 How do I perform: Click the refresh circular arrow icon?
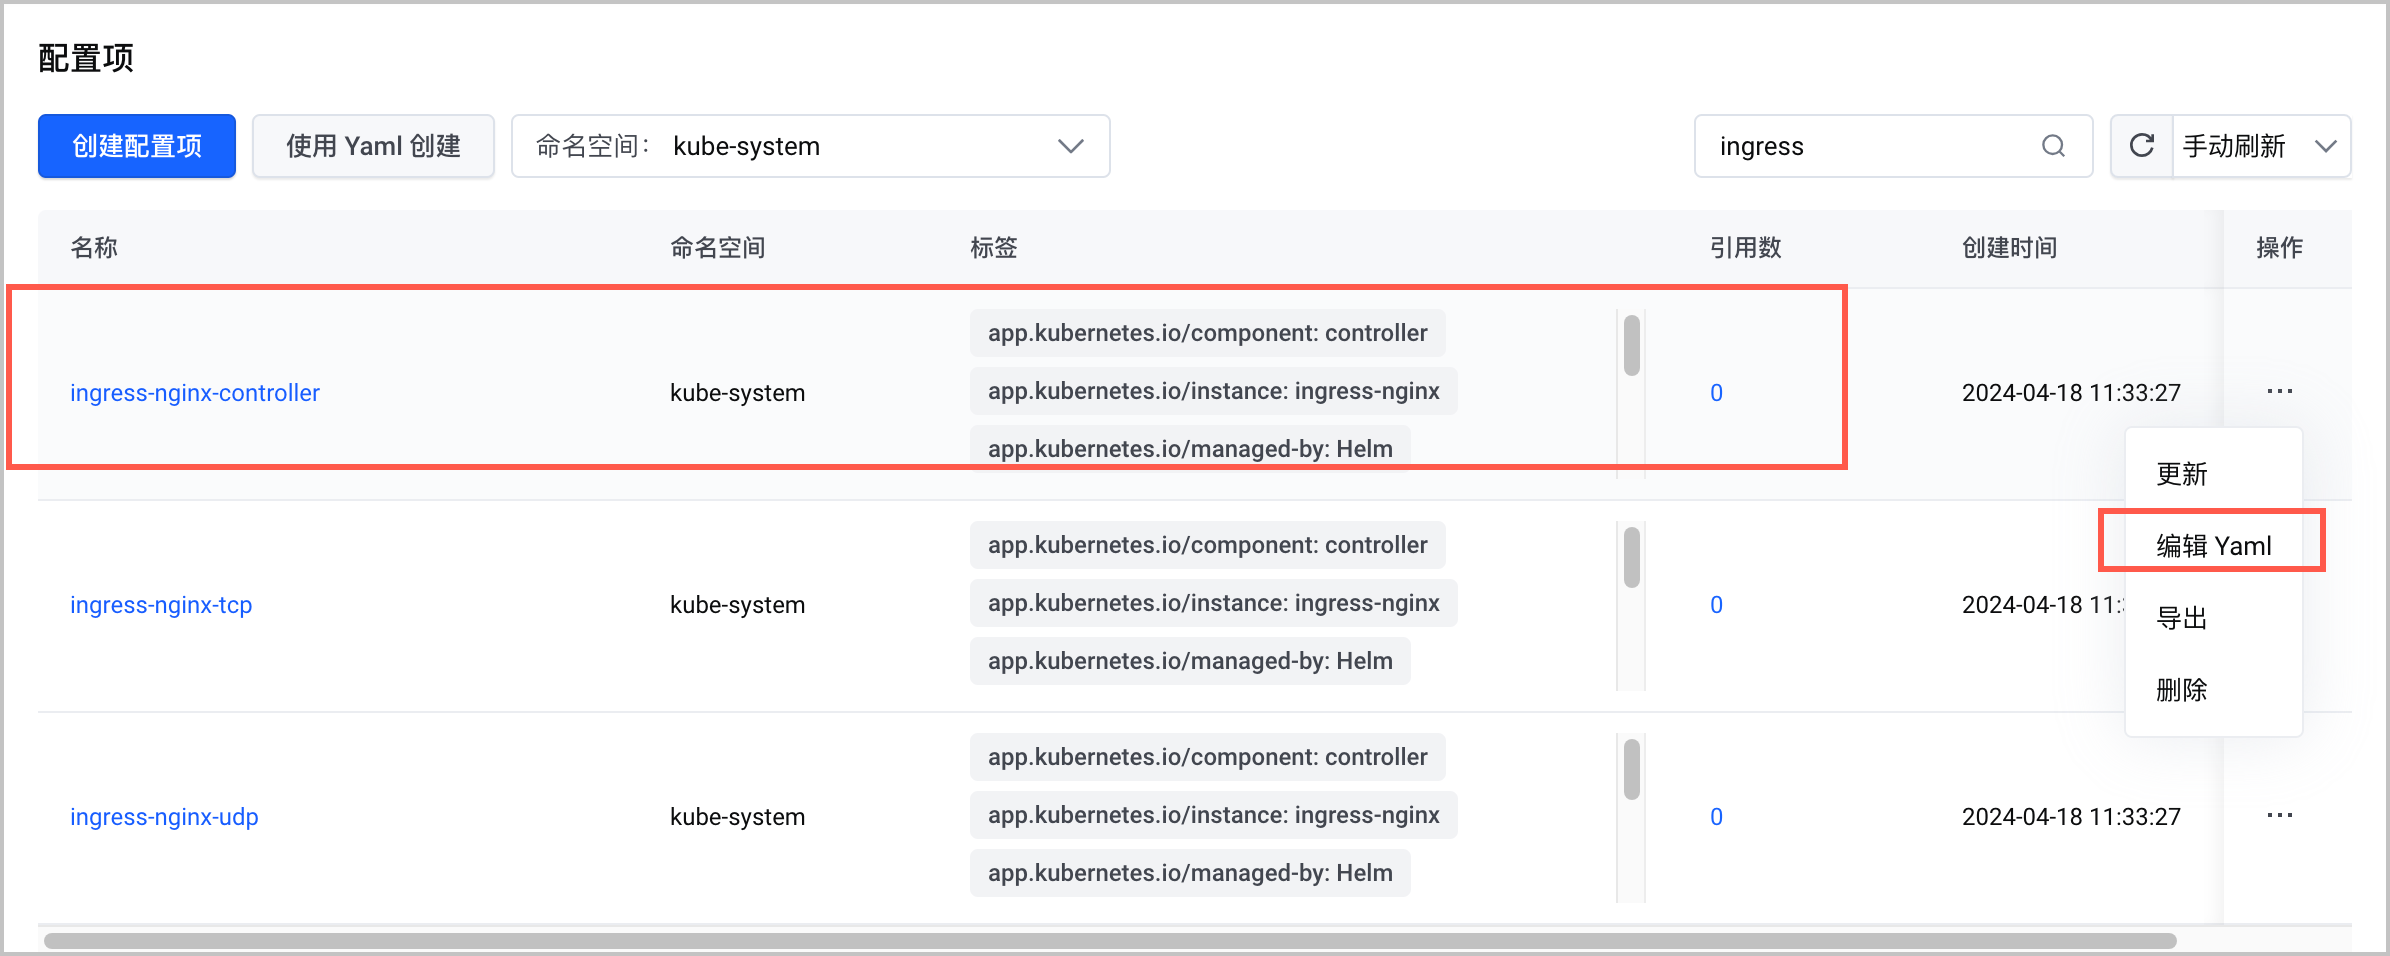[2142, 146]
